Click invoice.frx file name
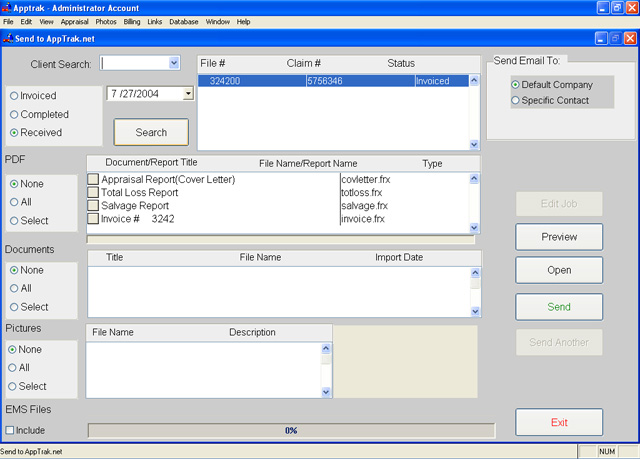The image size is (640, 460). point(363,219)
